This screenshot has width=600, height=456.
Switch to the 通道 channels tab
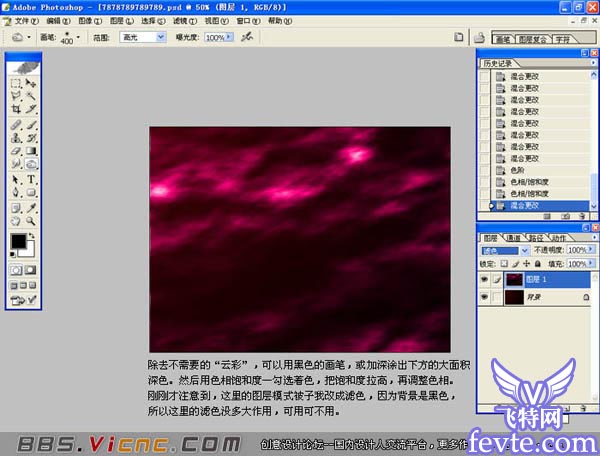[515, 238]
